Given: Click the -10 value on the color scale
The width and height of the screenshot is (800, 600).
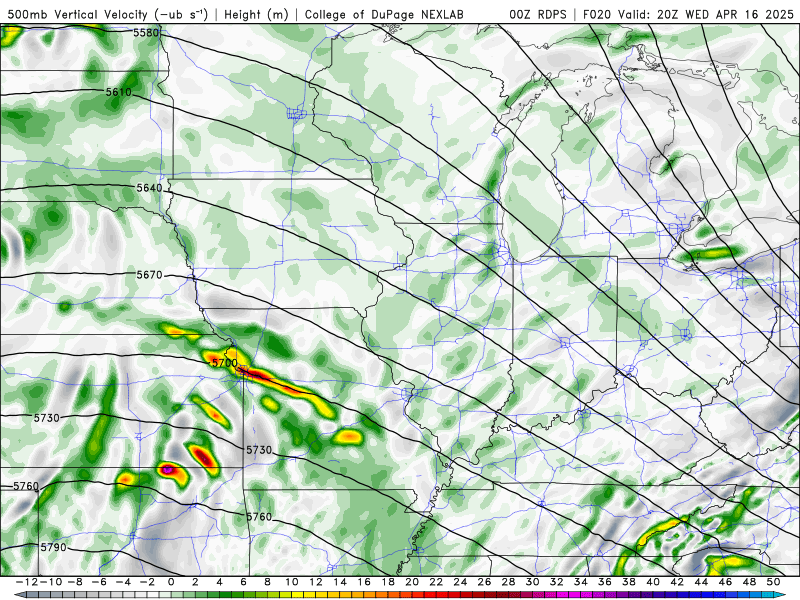Looking at the screenshot, I should (x=50, y=582).
